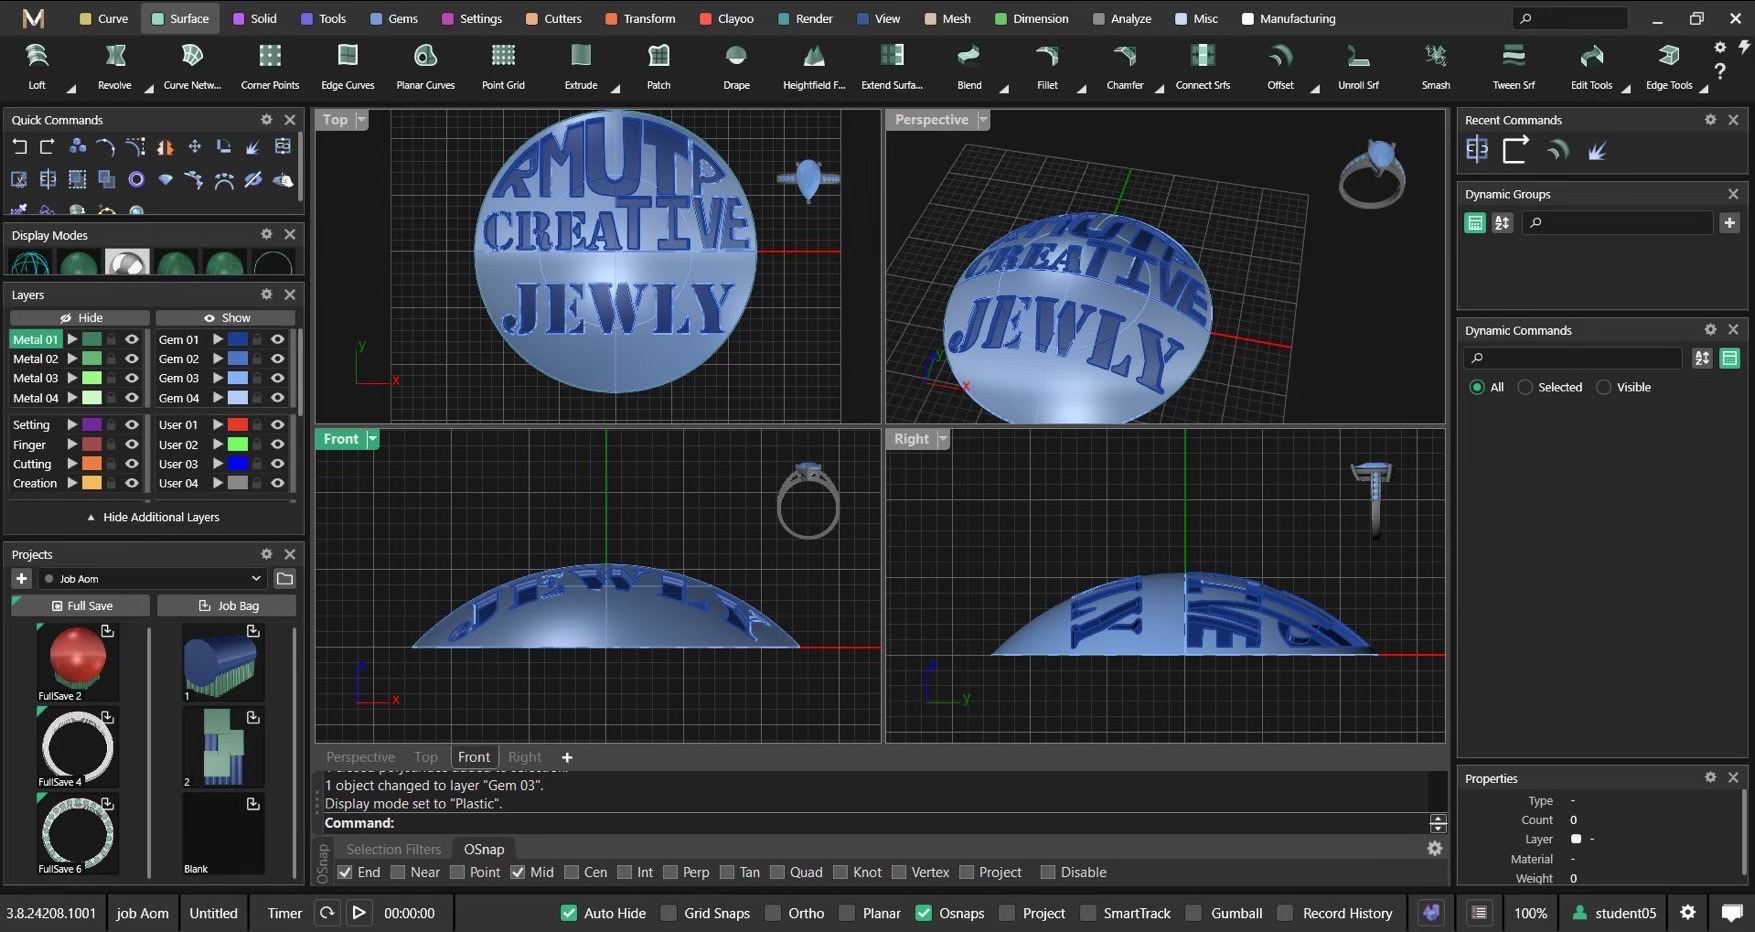This screenshot has width=1755, height=932.
Task: Click the Show layers button
Action: (x=226, y=317)
